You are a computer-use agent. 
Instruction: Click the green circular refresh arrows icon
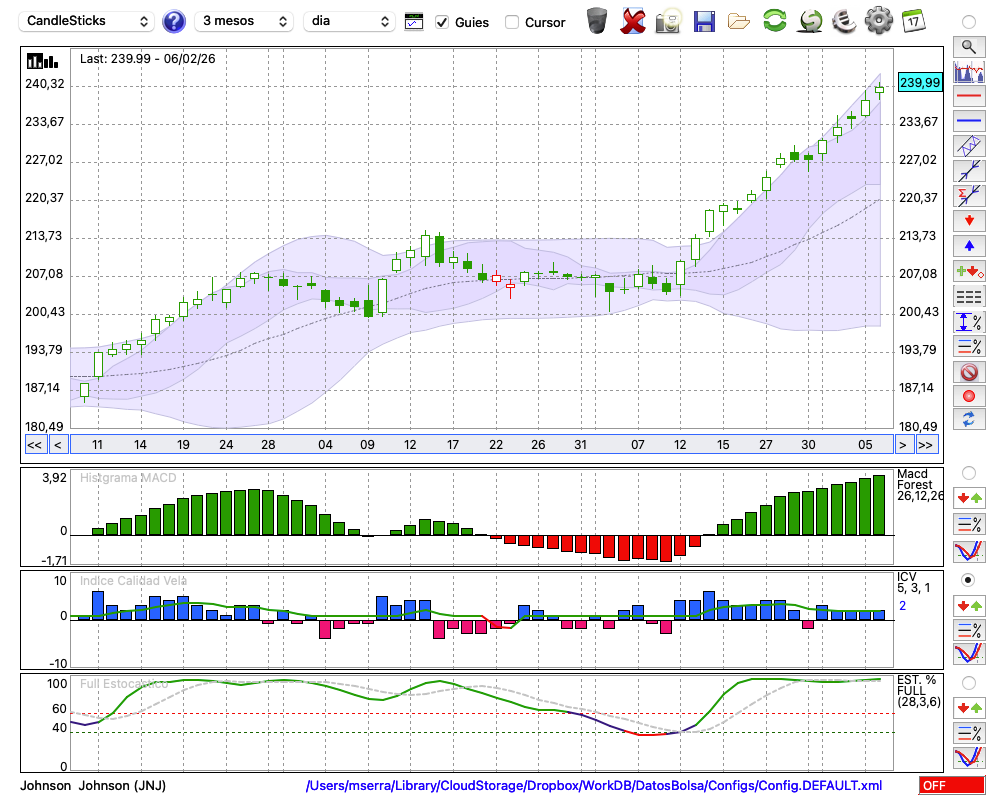click(774, 21)
